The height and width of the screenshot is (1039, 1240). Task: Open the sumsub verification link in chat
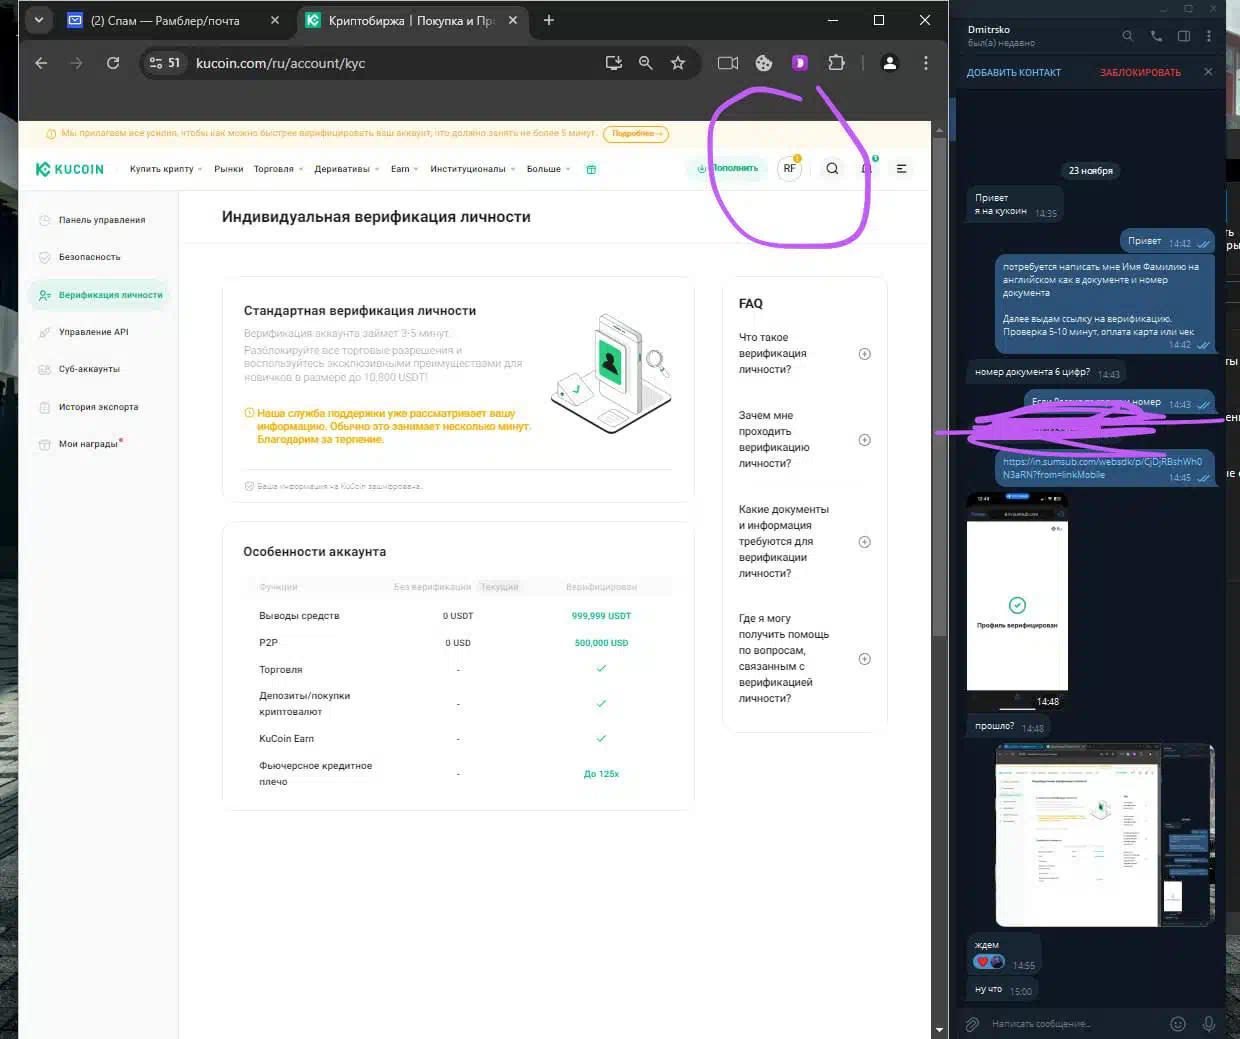coord(1102,468)
